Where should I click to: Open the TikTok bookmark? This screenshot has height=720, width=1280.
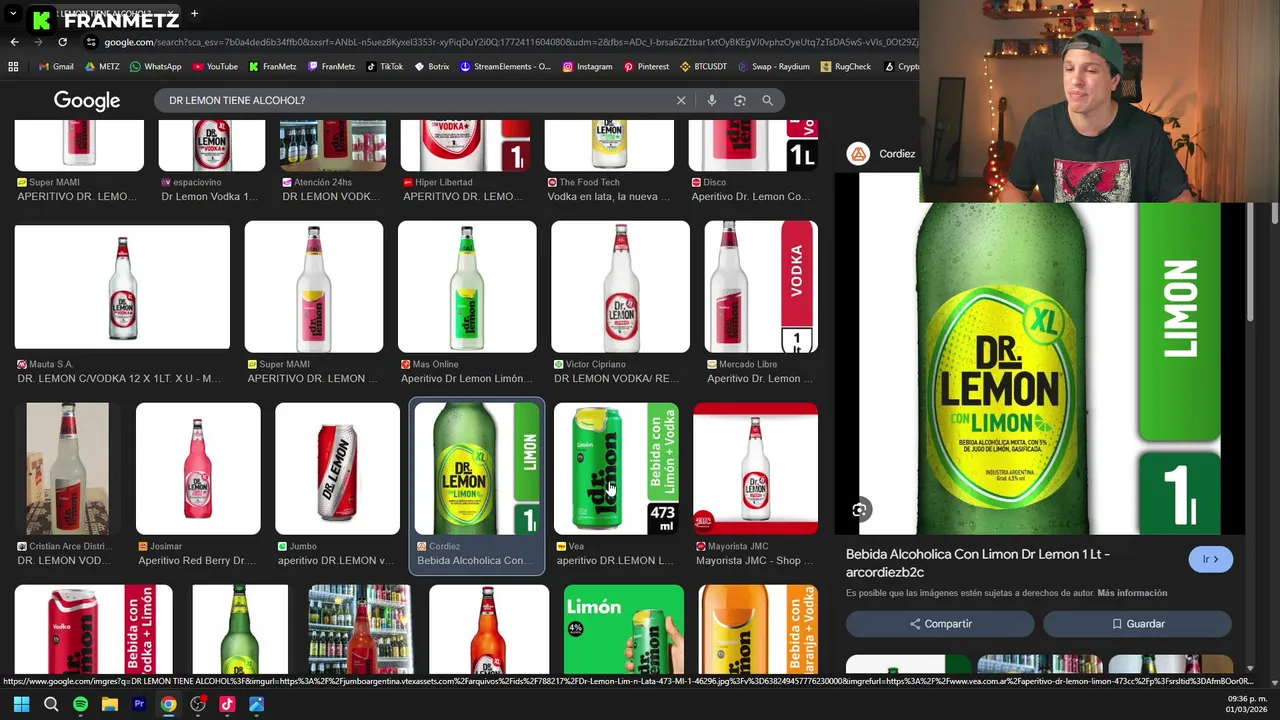(385, 67)
